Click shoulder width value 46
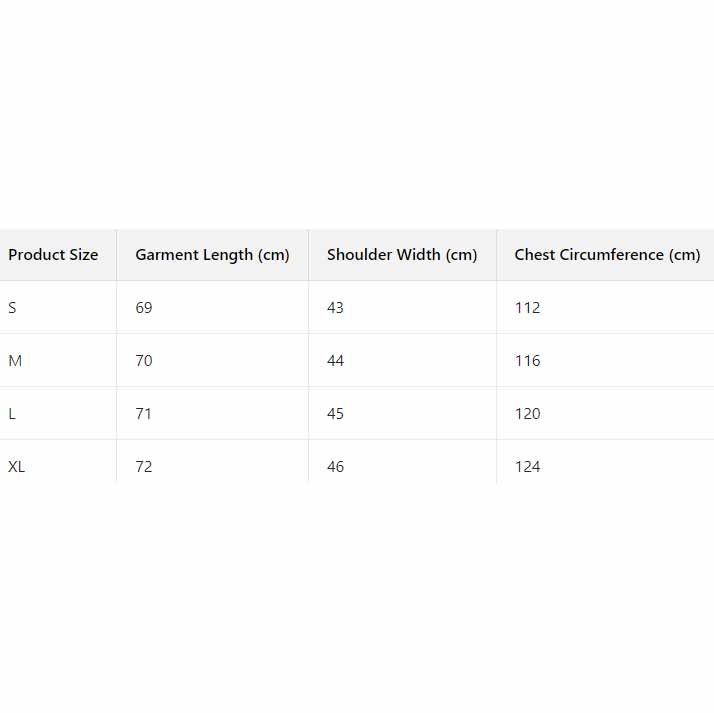Image resolution: width=714 pixels, height=713 pixels. tap(335, 467)
